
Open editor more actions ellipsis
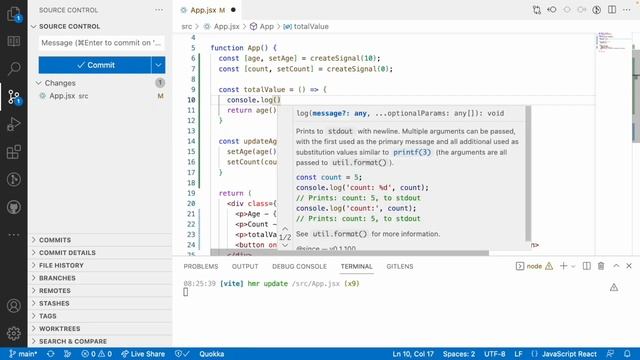point(627,10)
